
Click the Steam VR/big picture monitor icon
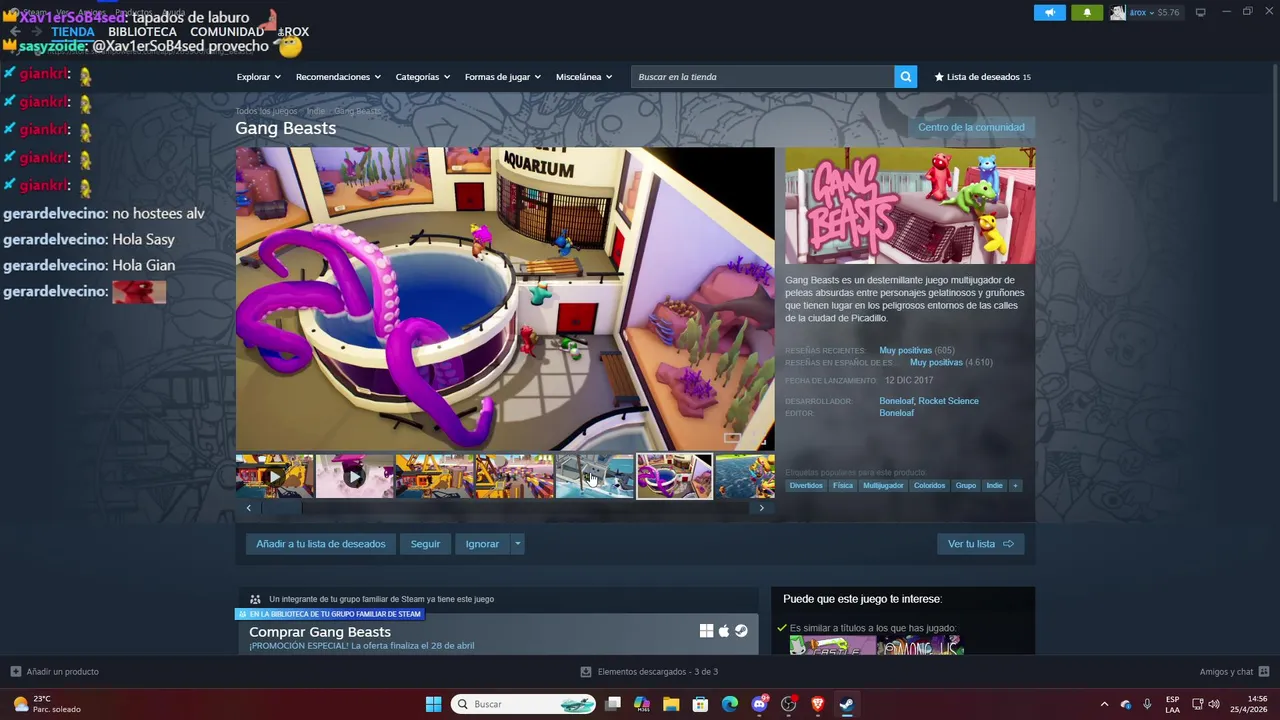point(1200,12)
